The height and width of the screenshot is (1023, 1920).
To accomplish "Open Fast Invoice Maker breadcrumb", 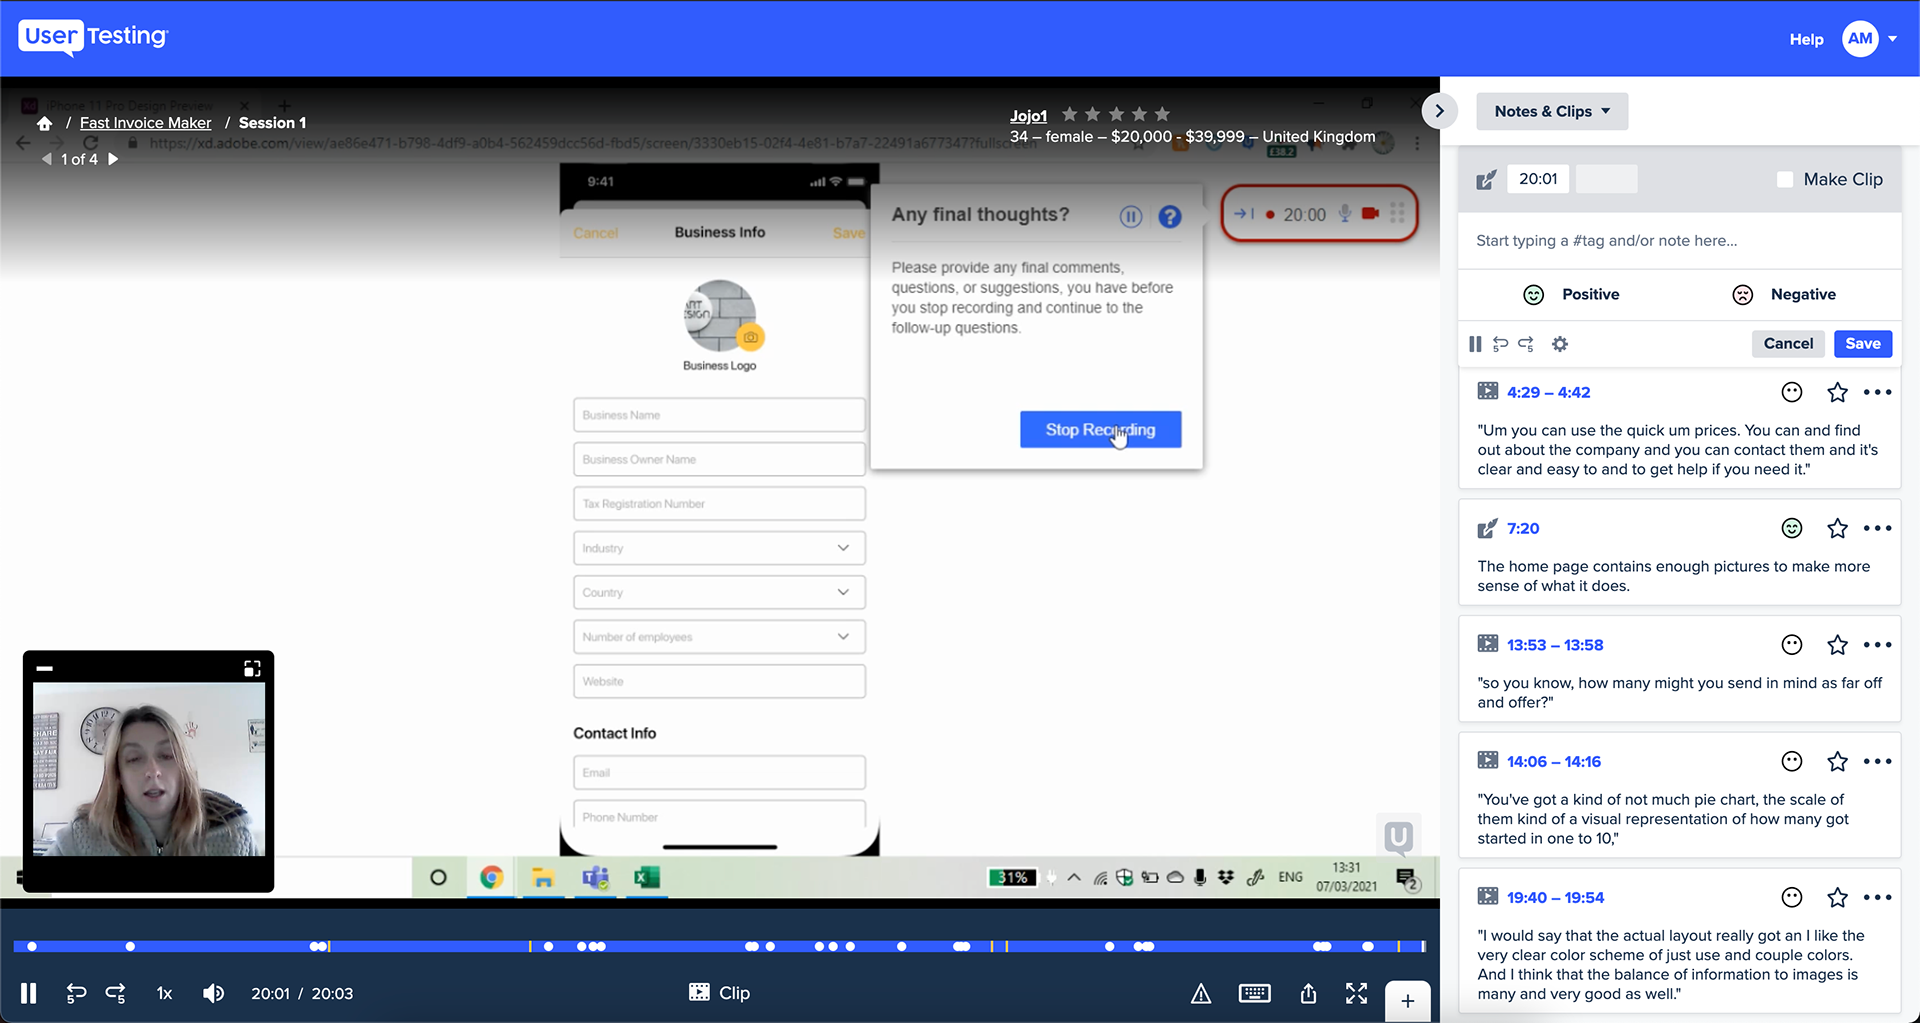I will click(x=145, y=123).
